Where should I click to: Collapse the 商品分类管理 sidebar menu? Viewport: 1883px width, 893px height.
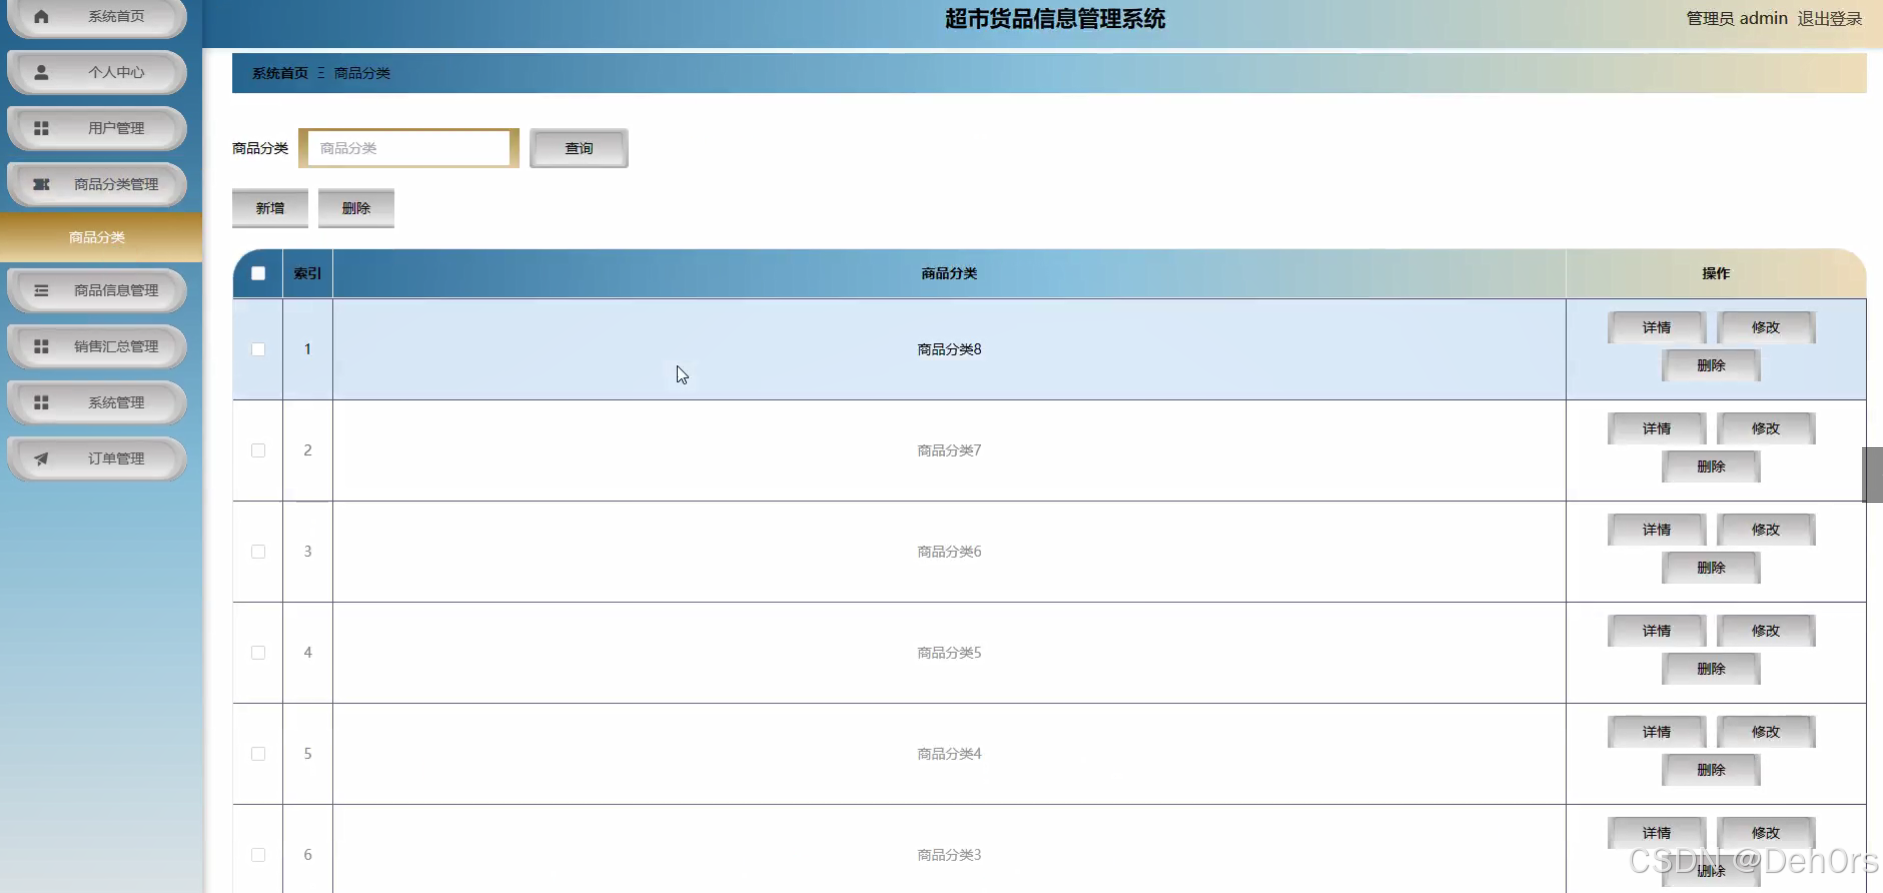pyautogui.click(x=97, y=184)
